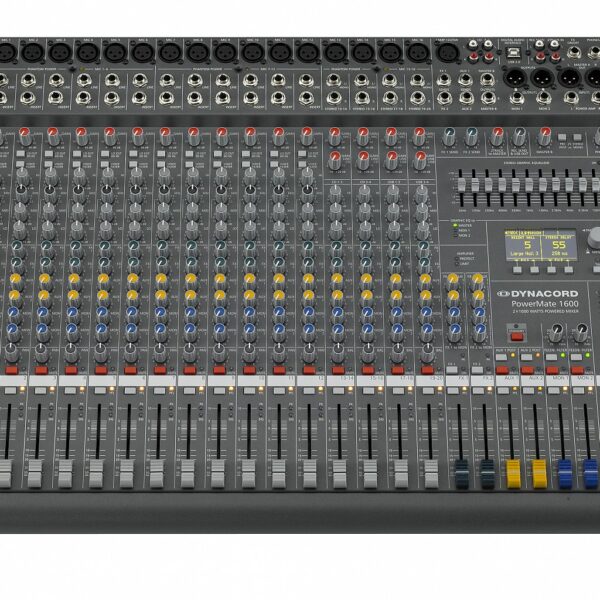Click channel 8 yellow AUX 1 knob

coord(191,282)
